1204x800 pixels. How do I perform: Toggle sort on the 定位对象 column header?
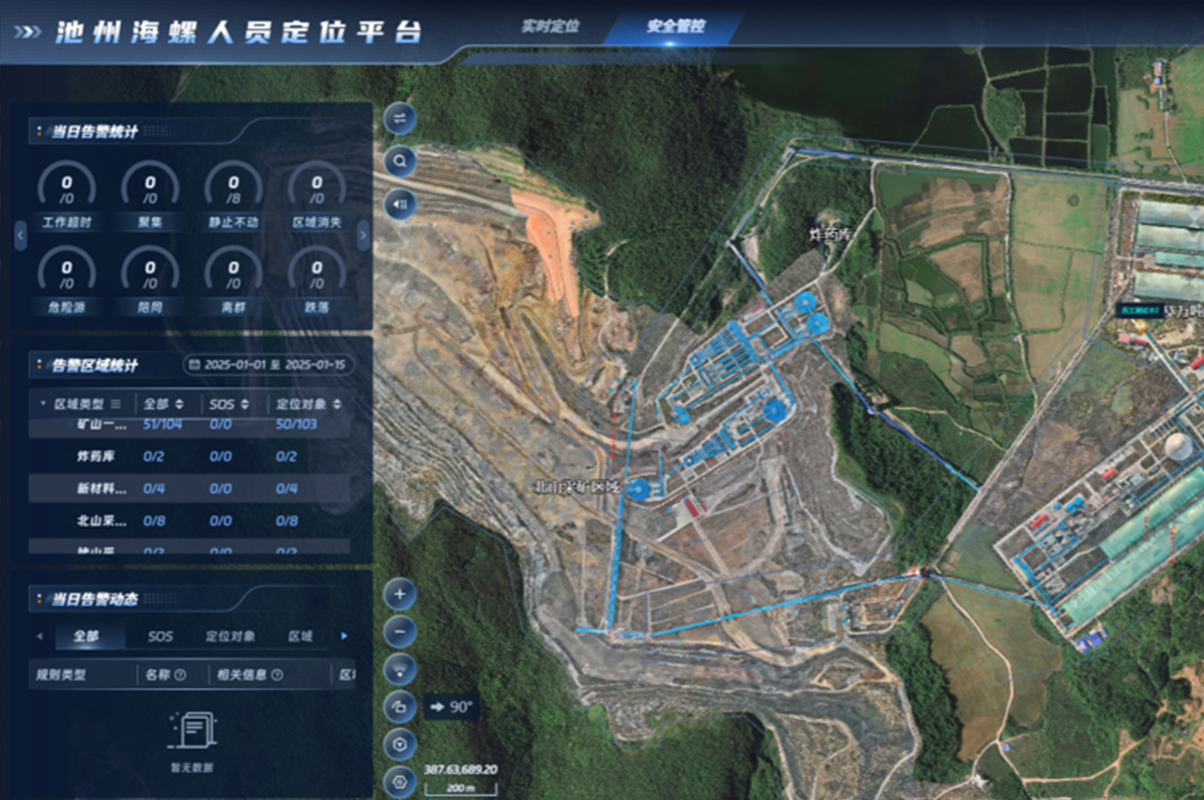337,404
